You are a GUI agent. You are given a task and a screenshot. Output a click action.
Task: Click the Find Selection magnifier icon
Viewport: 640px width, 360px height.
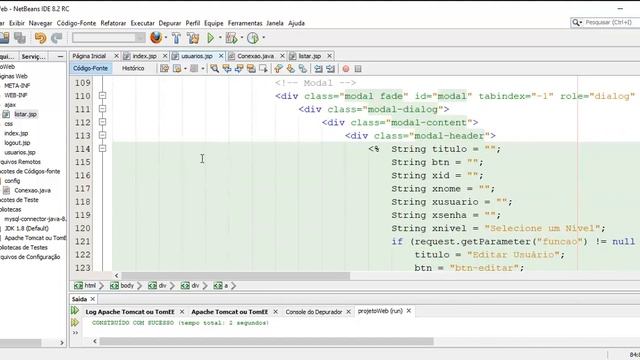coord(214,69)
